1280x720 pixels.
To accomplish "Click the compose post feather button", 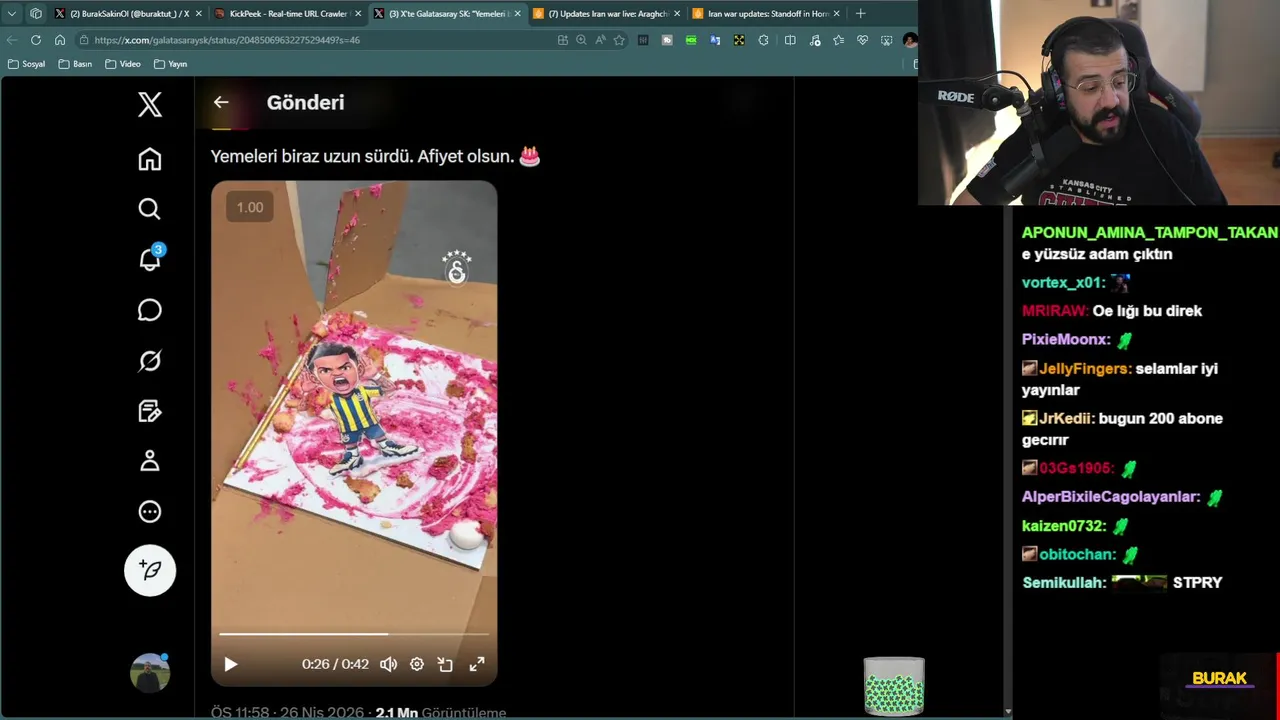I will click(x=150, y=570).
